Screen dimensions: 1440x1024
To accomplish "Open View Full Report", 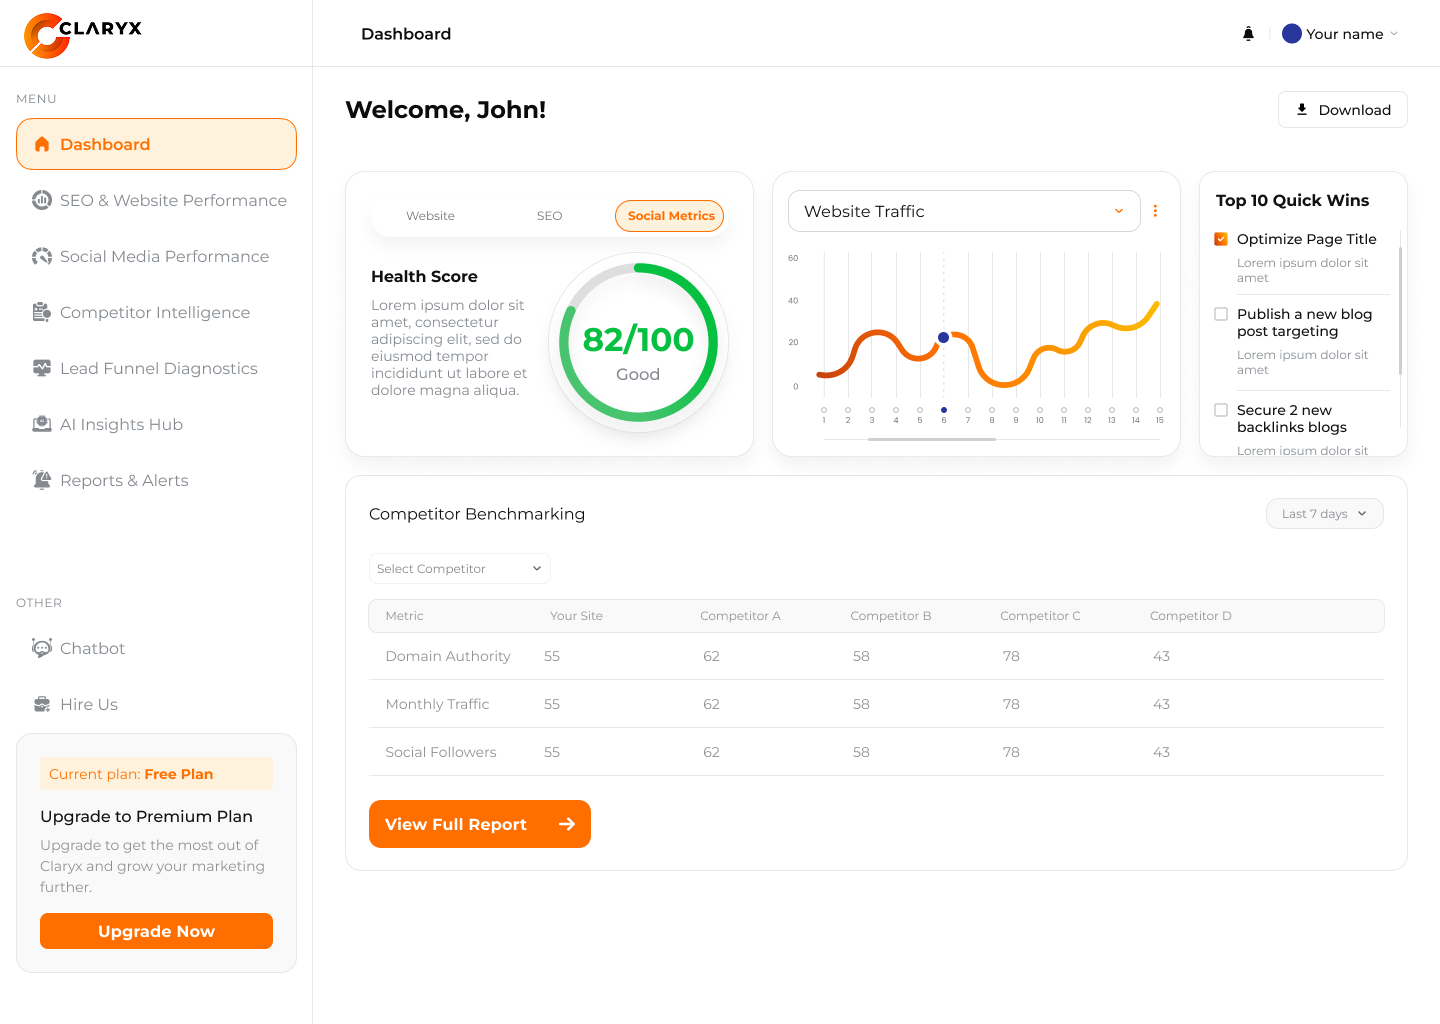I will 479,824.
